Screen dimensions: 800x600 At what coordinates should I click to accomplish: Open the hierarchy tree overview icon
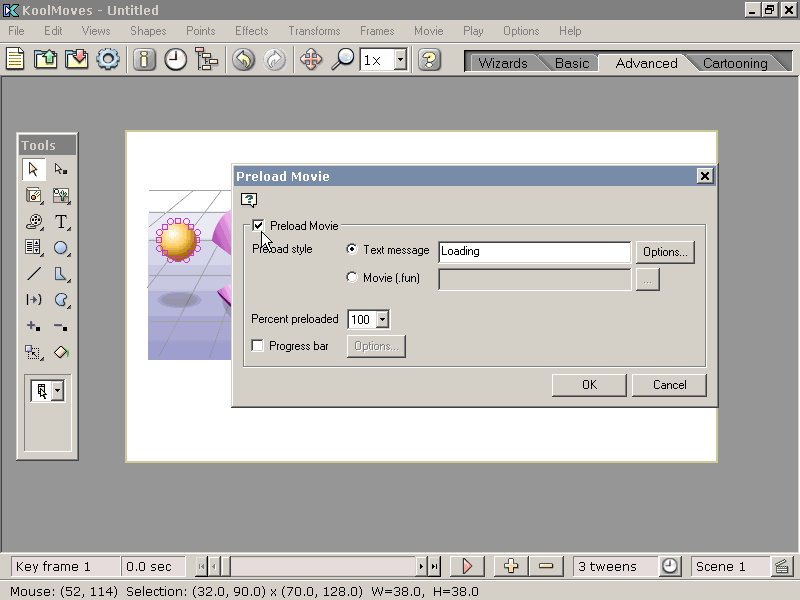point(207,60)
